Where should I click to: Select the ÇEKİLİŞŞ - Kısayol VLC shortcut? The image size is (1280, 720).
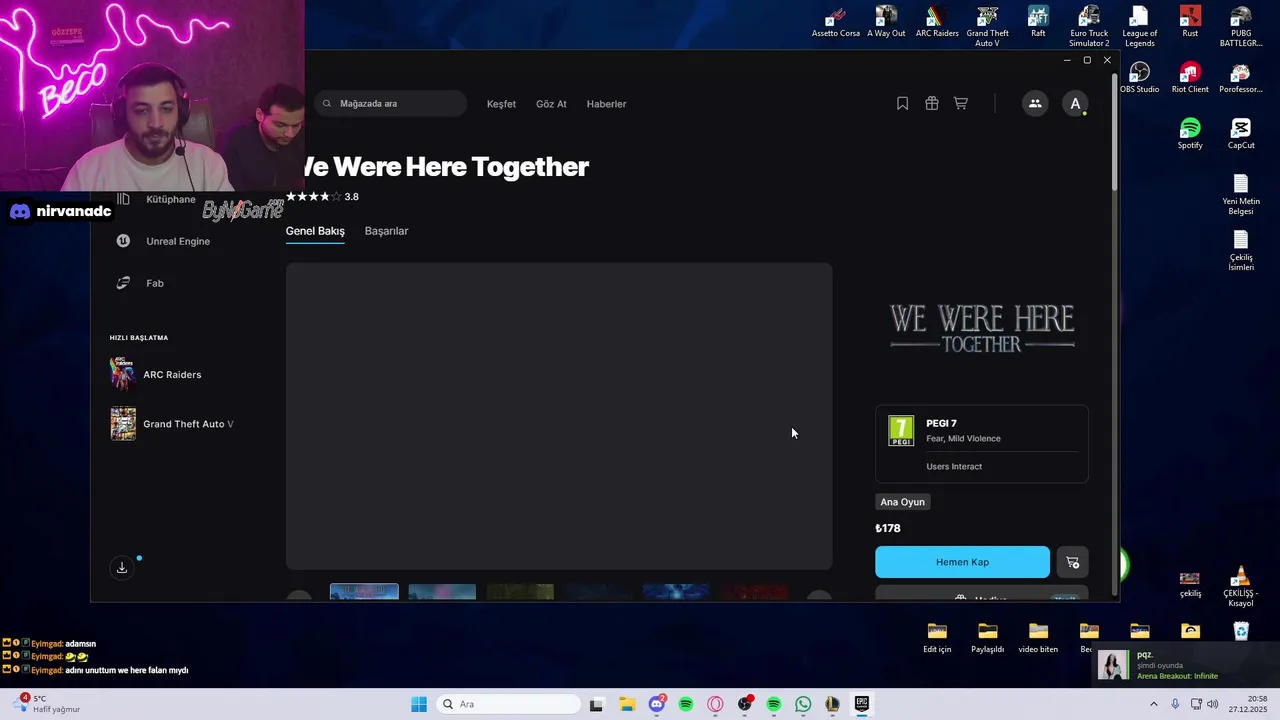1240,588
